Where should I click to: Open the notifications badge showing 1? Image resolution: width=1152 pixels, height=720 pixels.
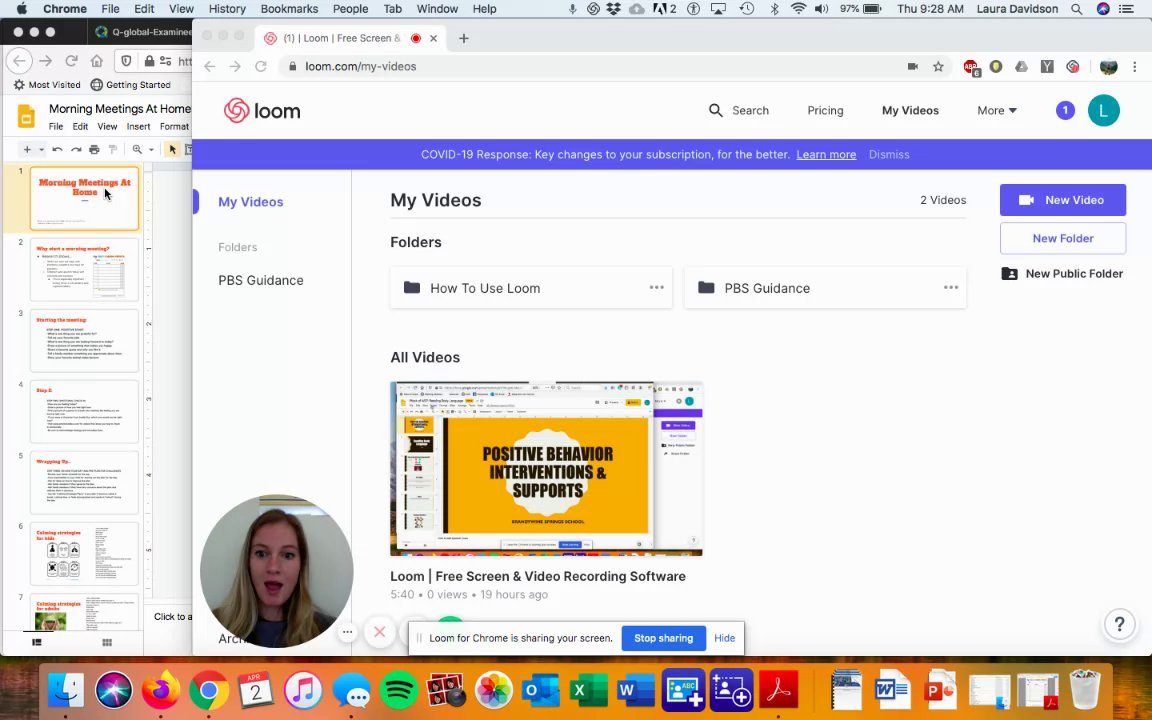click(1065, 110)
